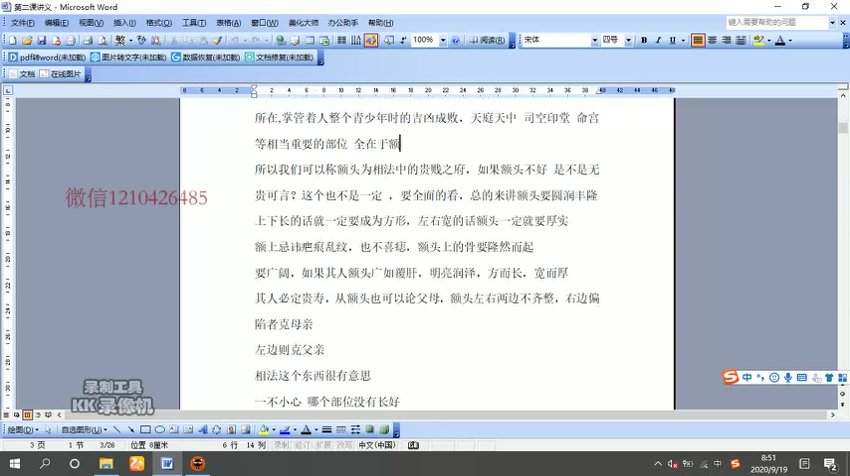Open the 表格(A) menu

pyautogui.click(x=228, y=23)
